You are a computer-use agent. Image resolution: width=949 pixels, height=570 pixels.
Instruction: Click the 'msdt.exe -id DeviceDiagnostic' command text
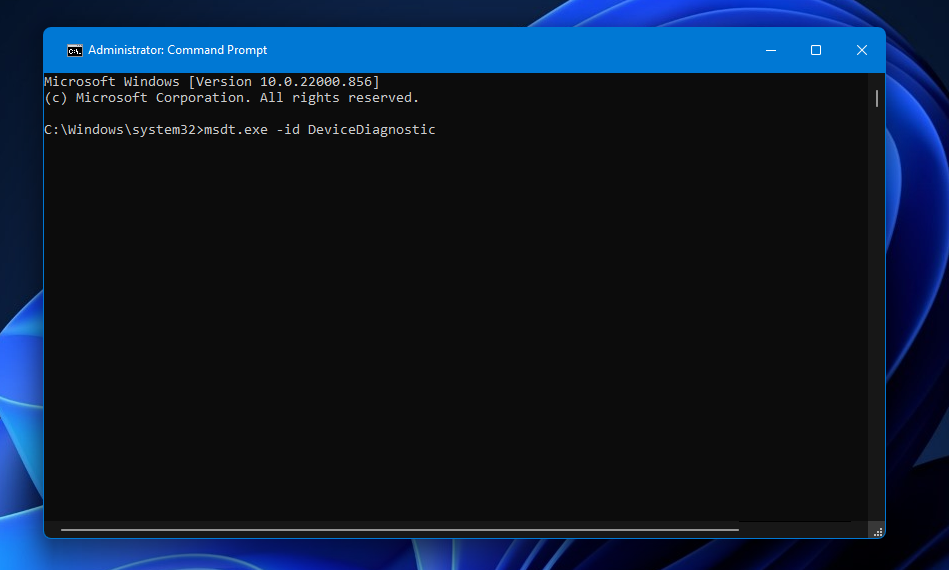tap(320, 129)
